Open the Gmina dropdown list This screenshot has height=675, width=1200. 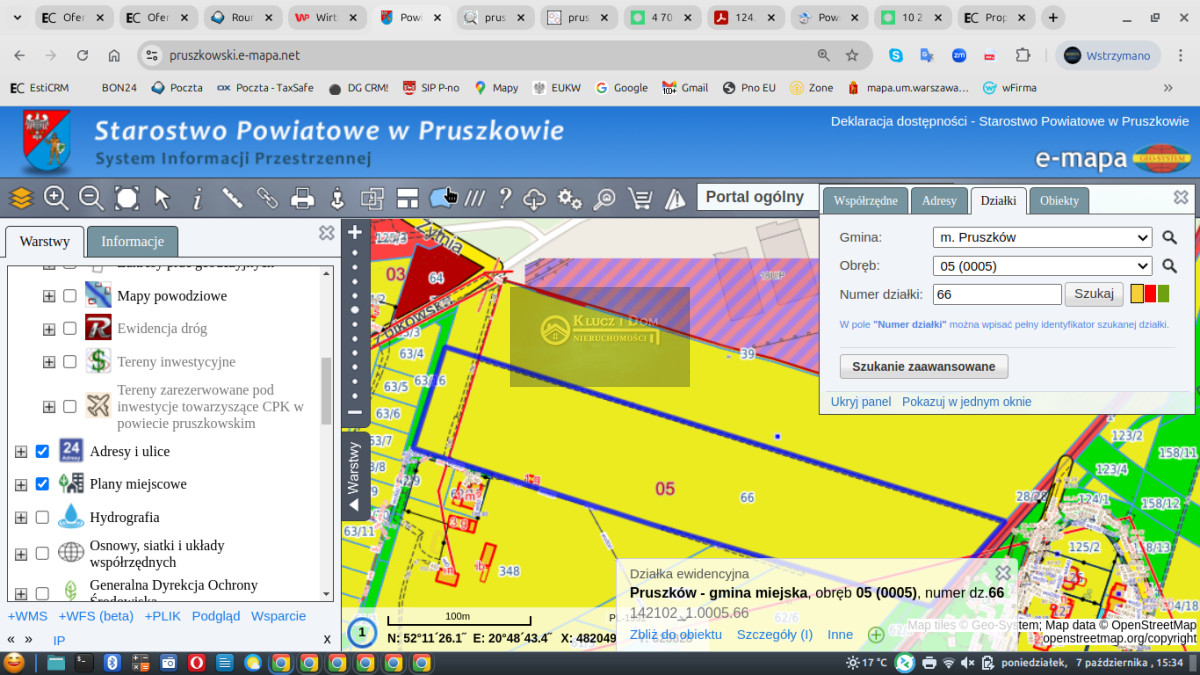click(x=1042, y=238)
